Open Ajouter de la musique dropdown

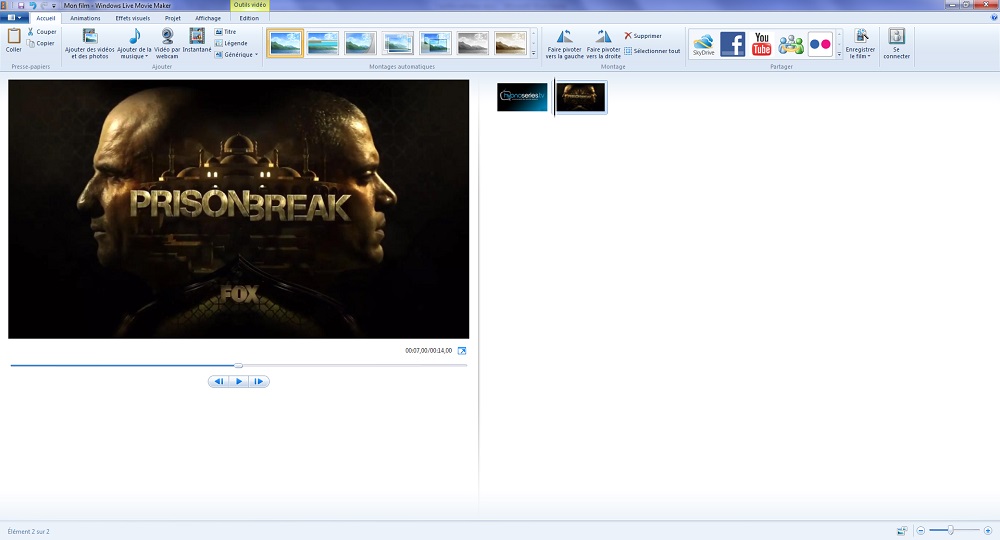pyautogui.click(x=135, y=43)
